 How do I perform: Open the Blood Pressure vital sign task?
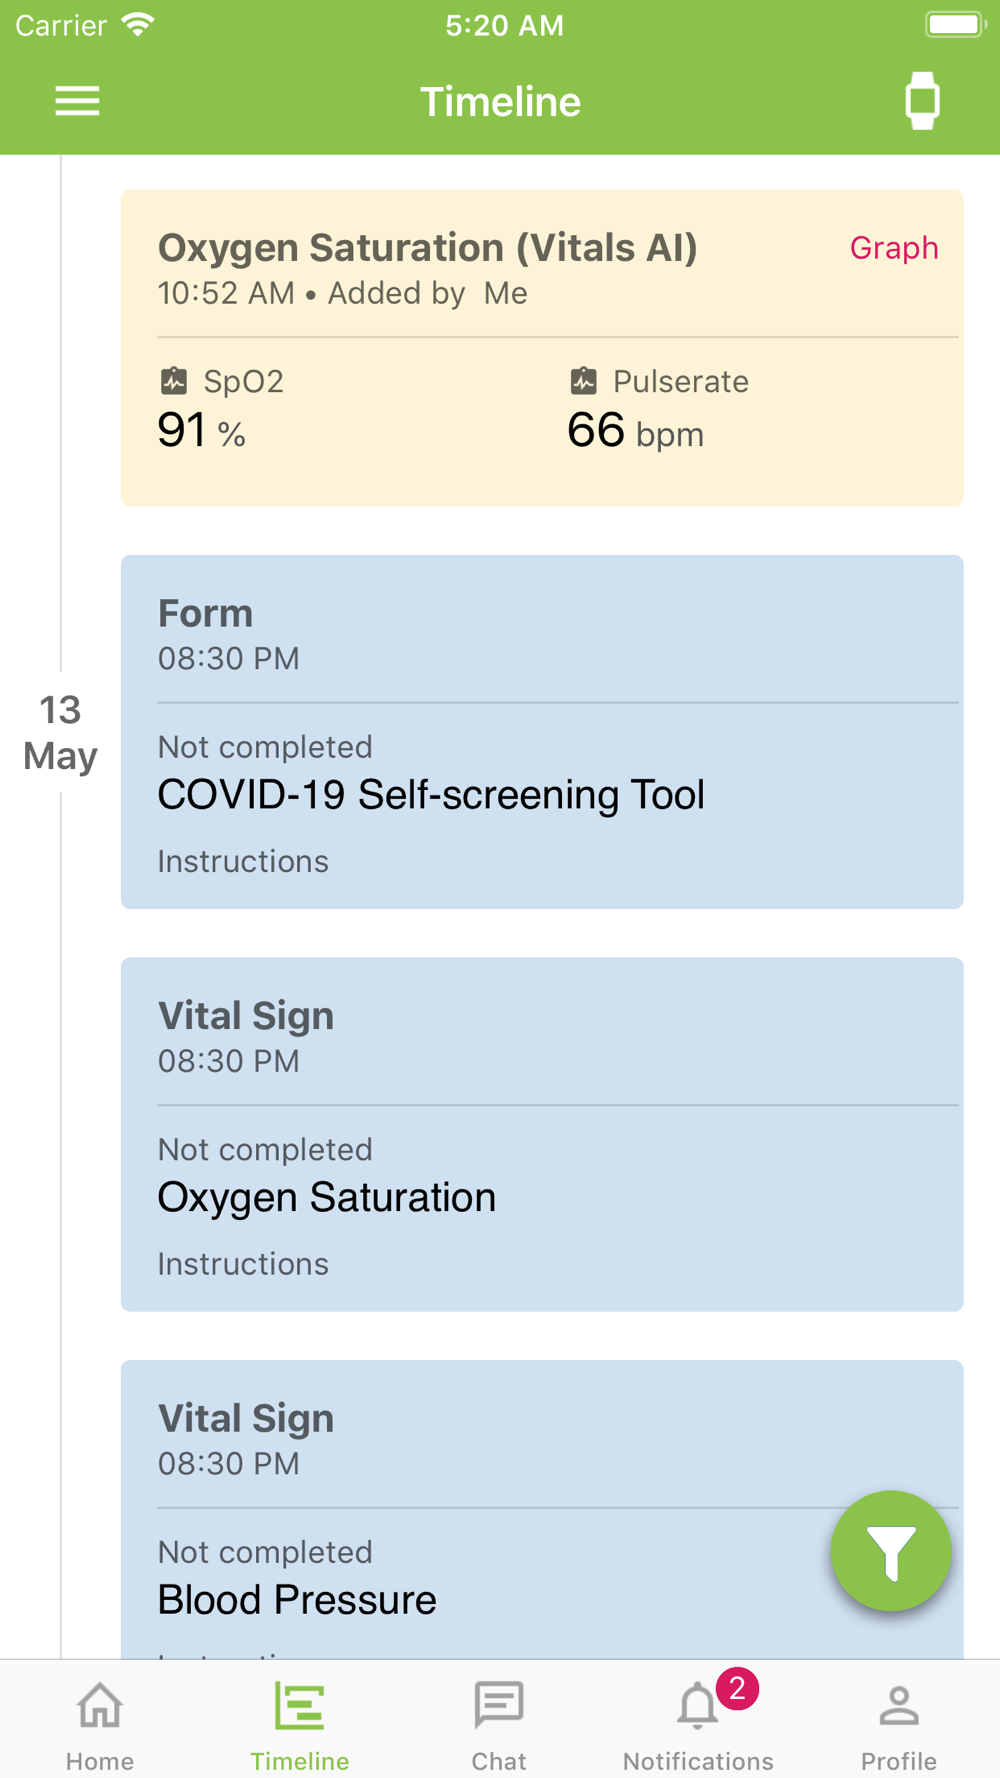(297, 1600)
